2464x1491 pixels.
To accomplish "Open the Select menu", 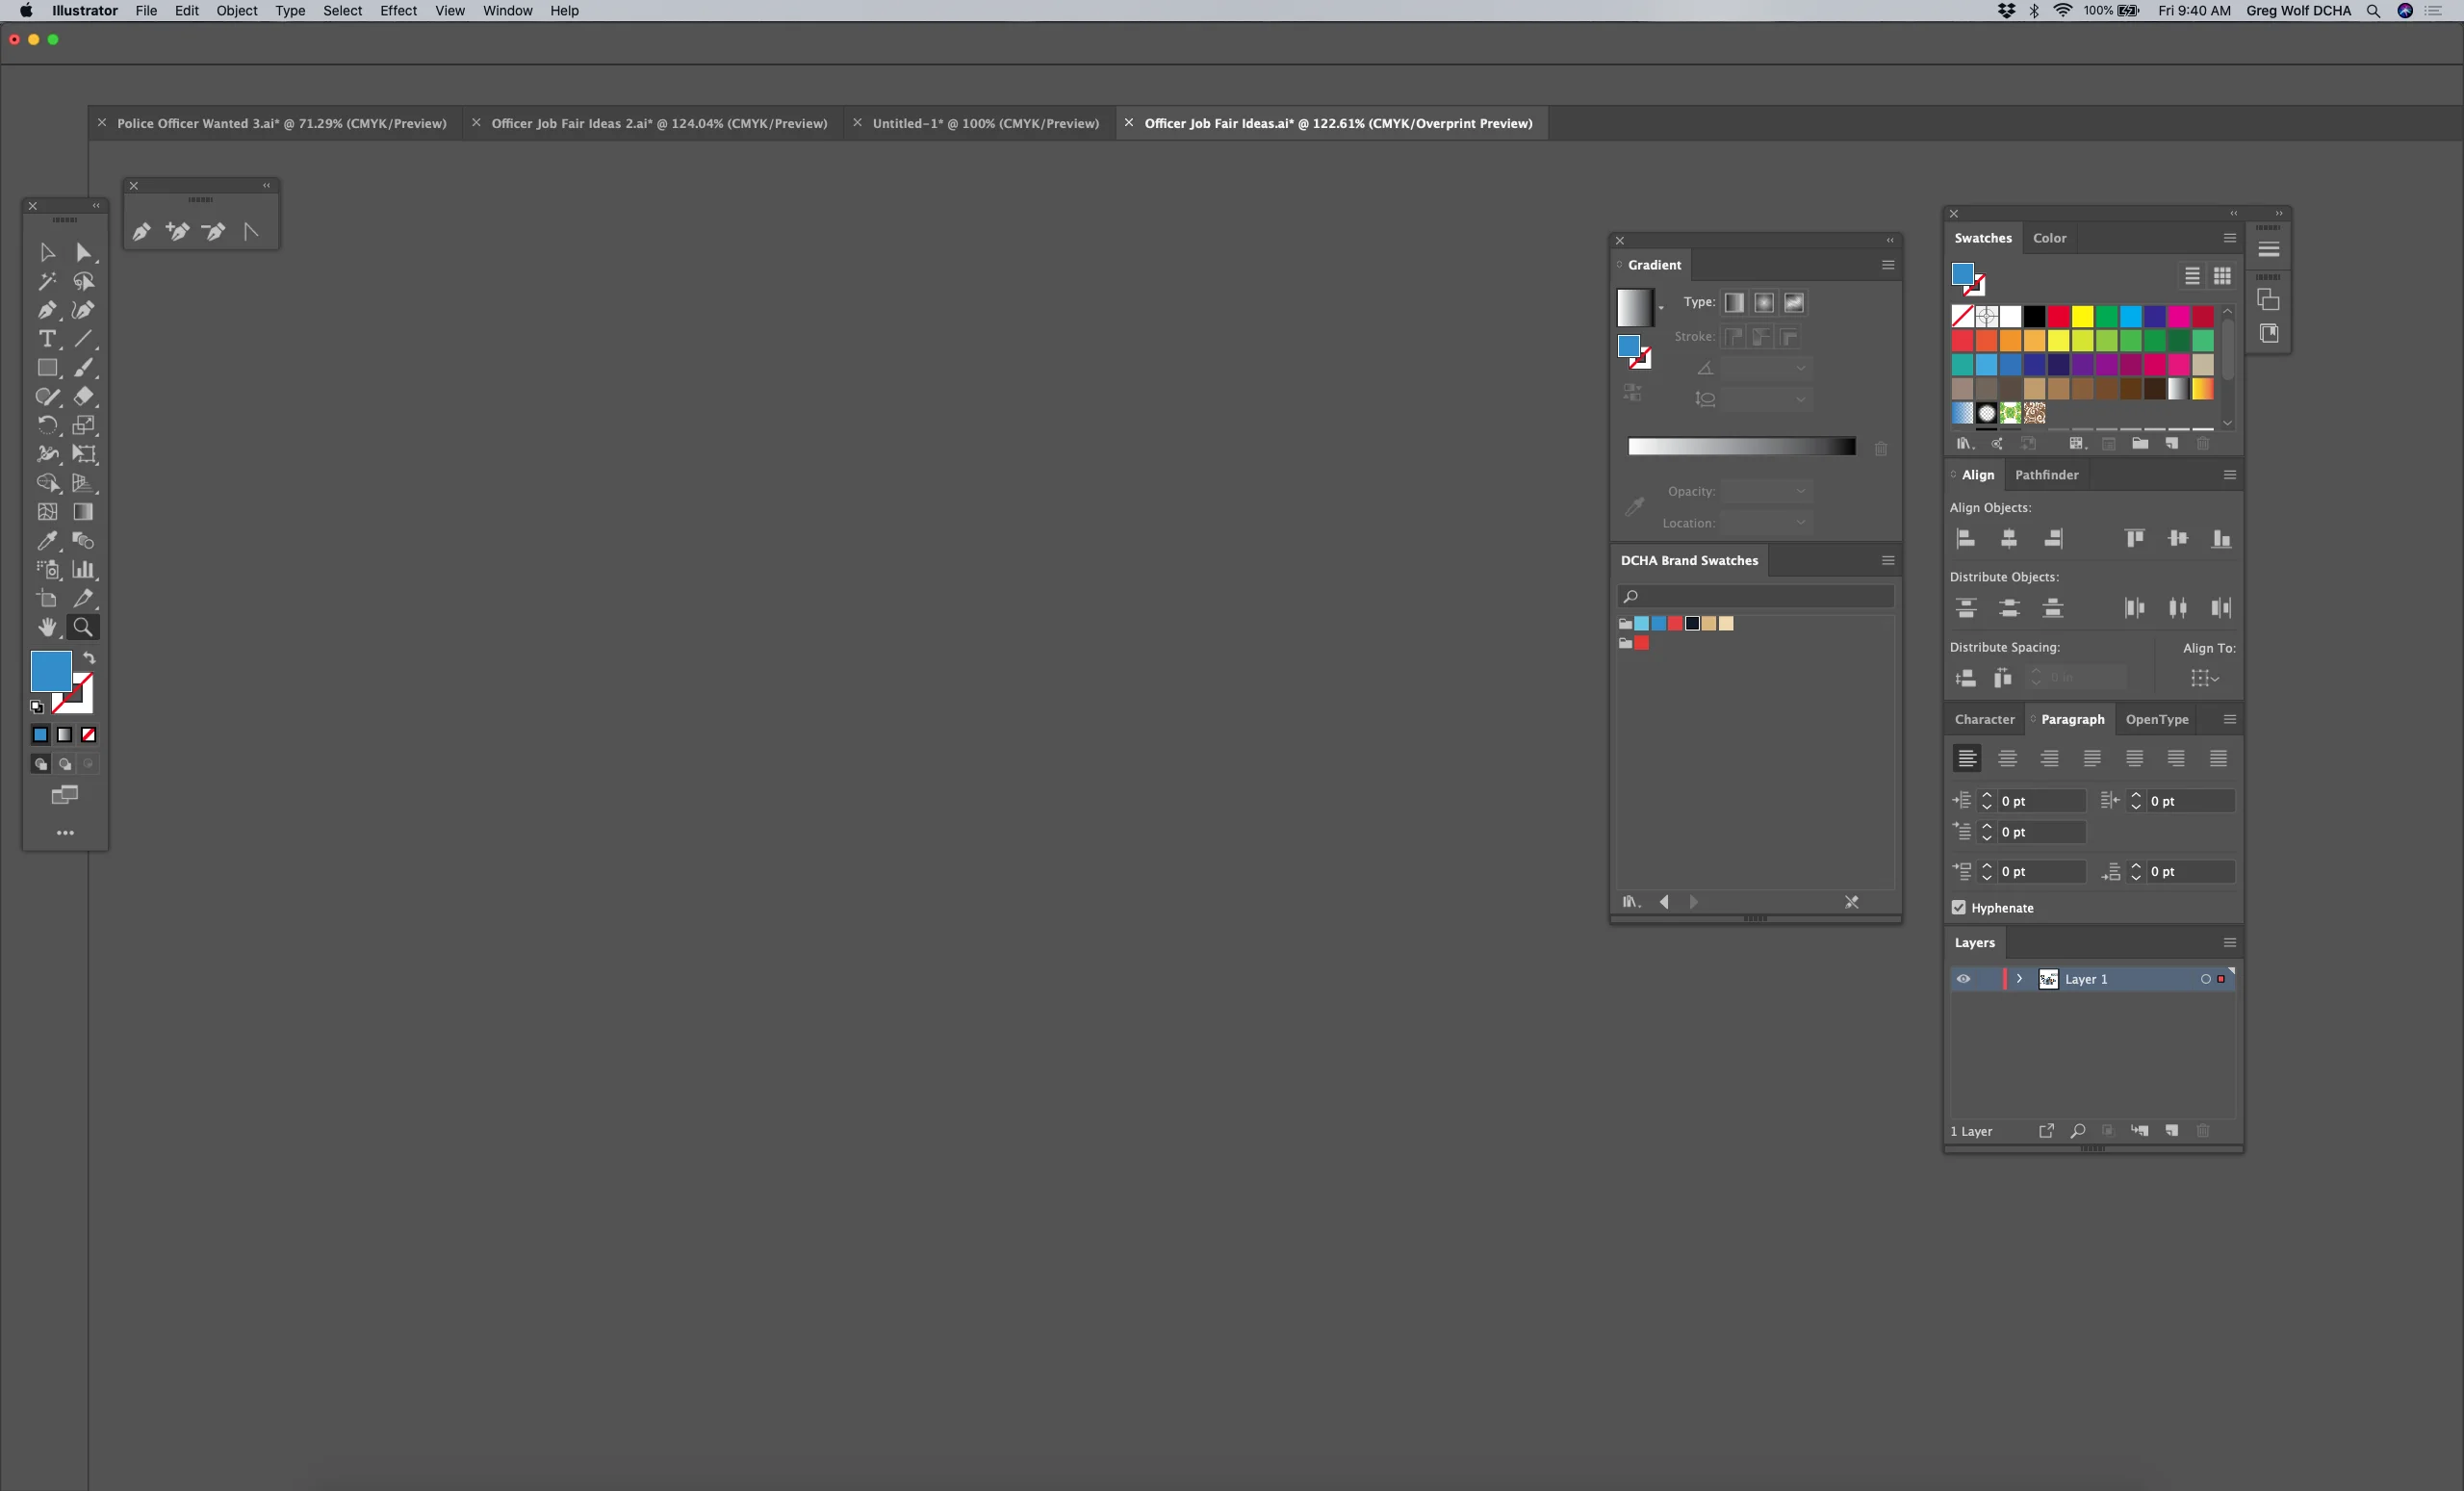I will 343,11.
